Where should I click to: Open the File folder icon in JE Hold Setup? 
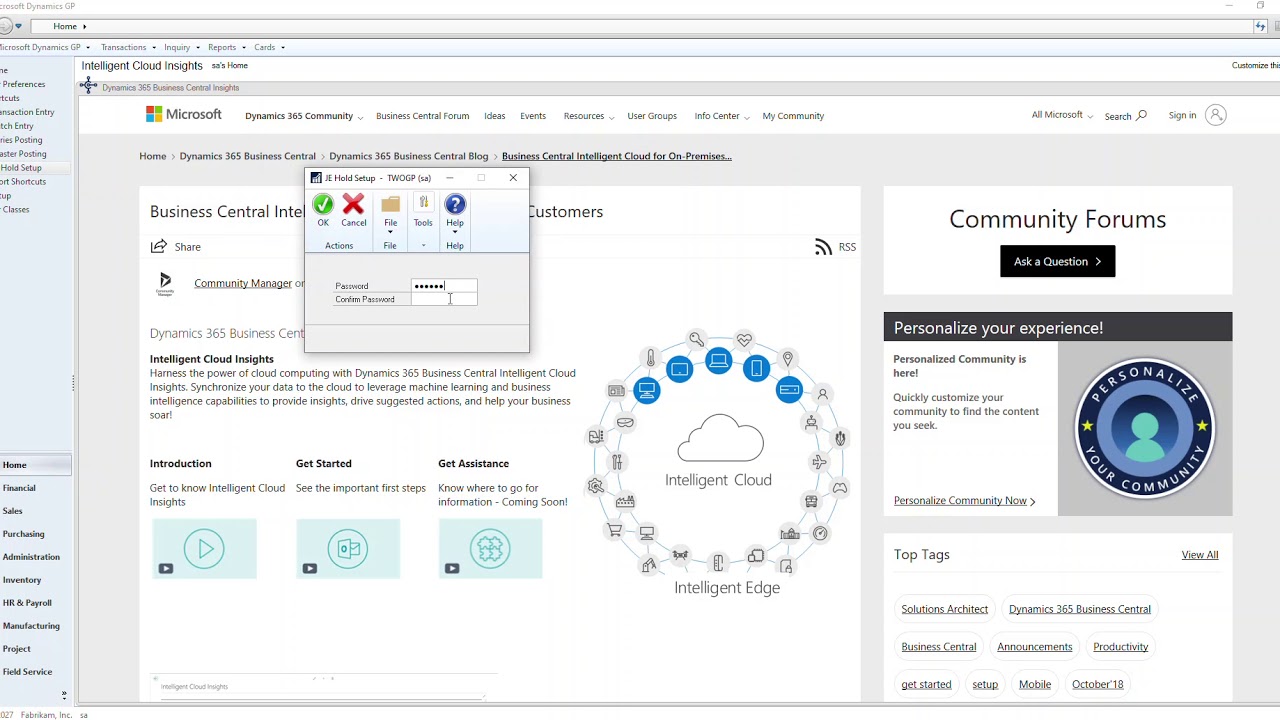point(390,204)
